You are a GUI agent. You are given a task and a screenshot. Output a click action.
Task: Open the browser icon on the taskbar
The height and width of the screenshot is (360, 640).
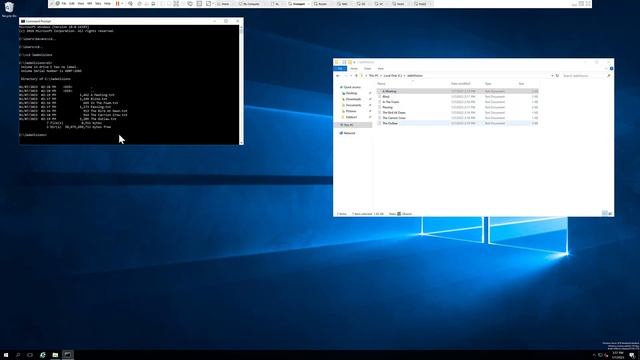click(42, 355)
